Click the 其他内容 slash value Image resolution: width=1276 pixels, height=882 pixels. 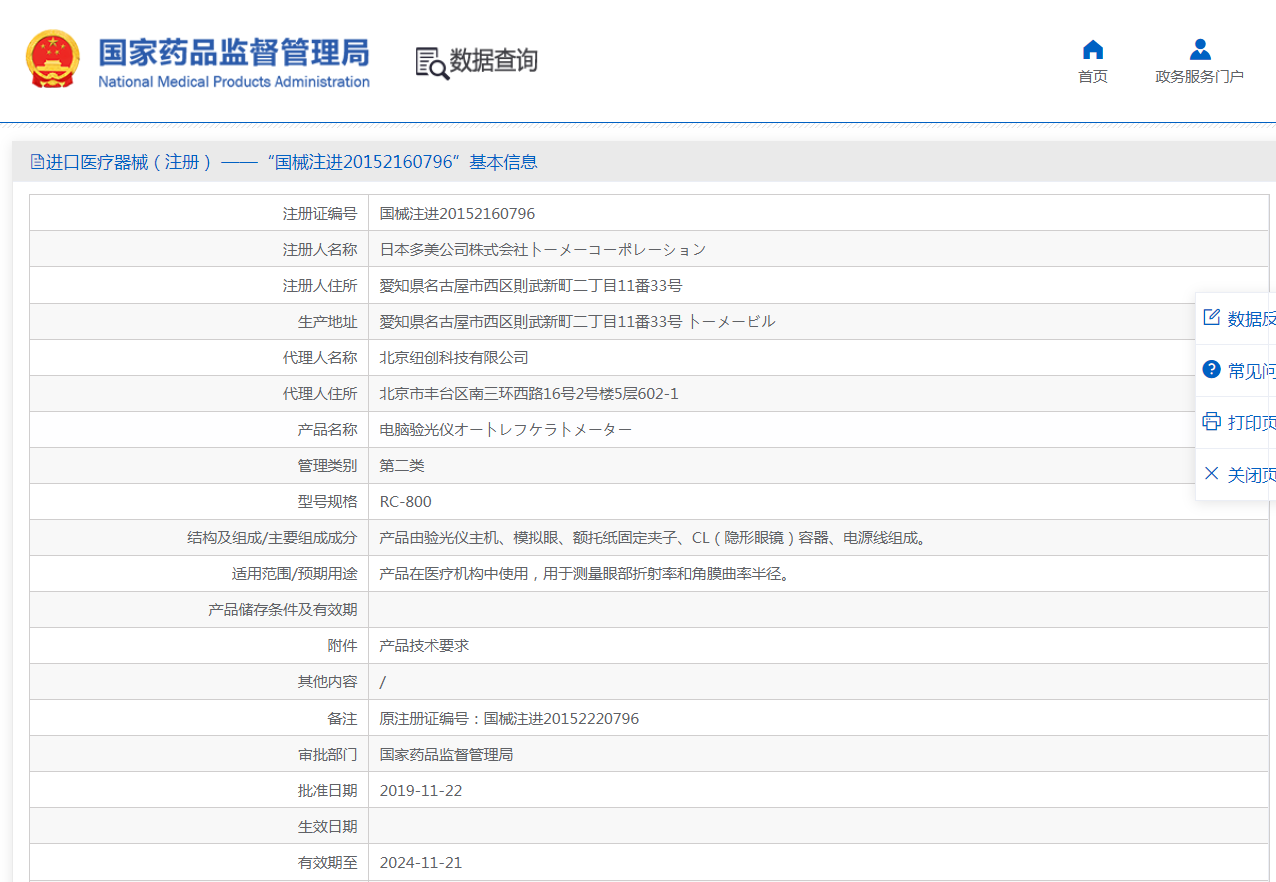[x=383, y=682]
